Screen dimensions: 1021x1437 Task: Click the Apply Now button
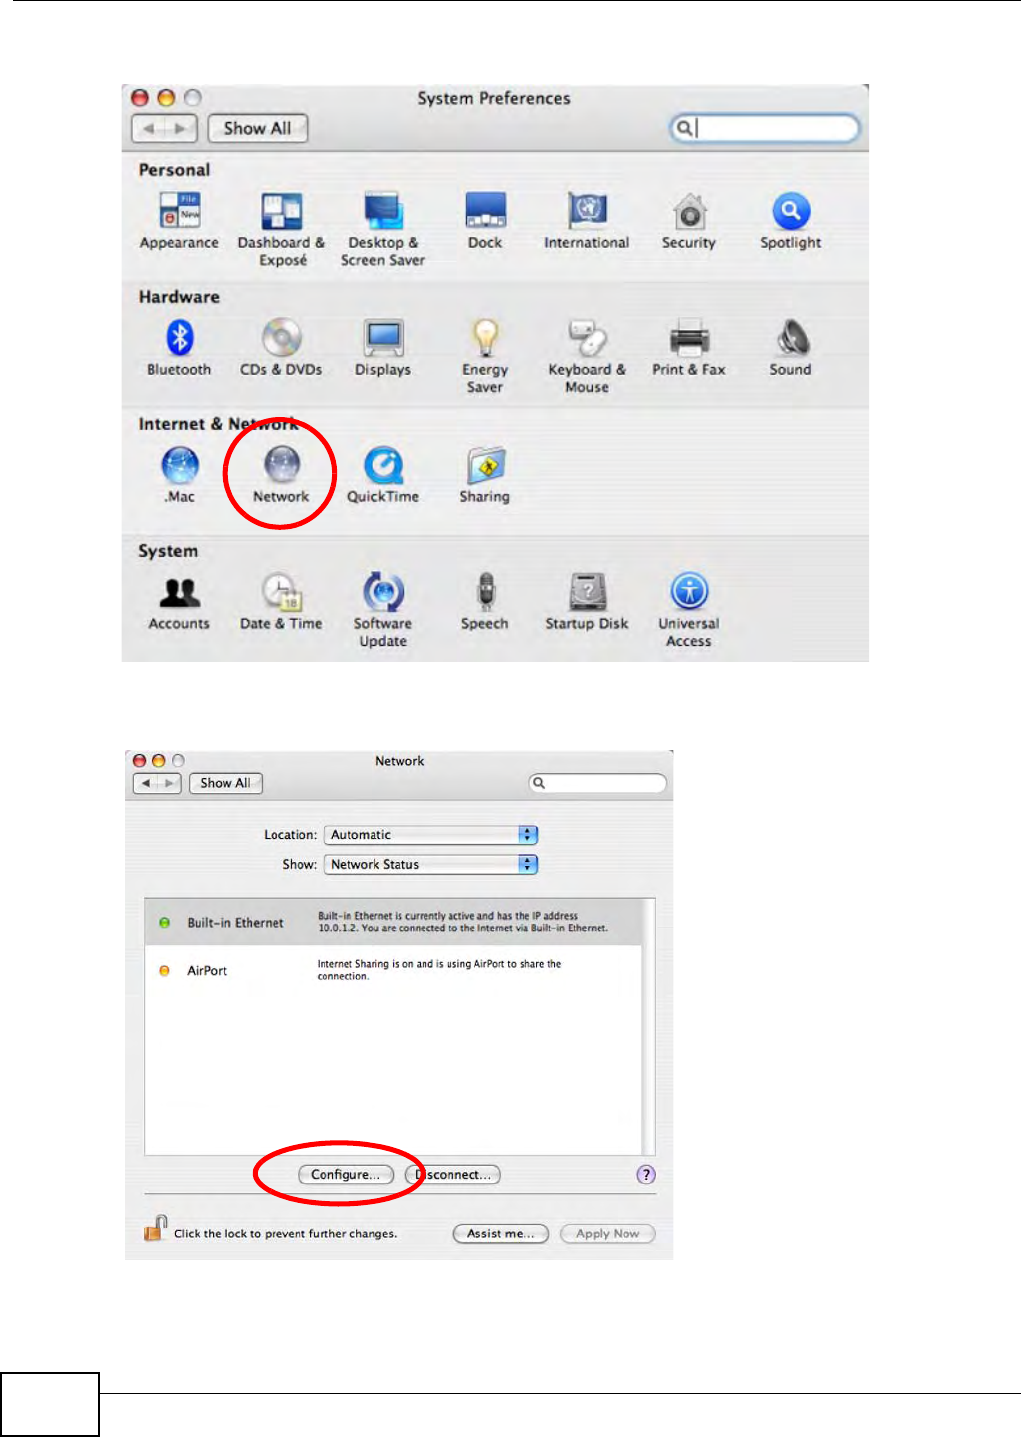608,1234
